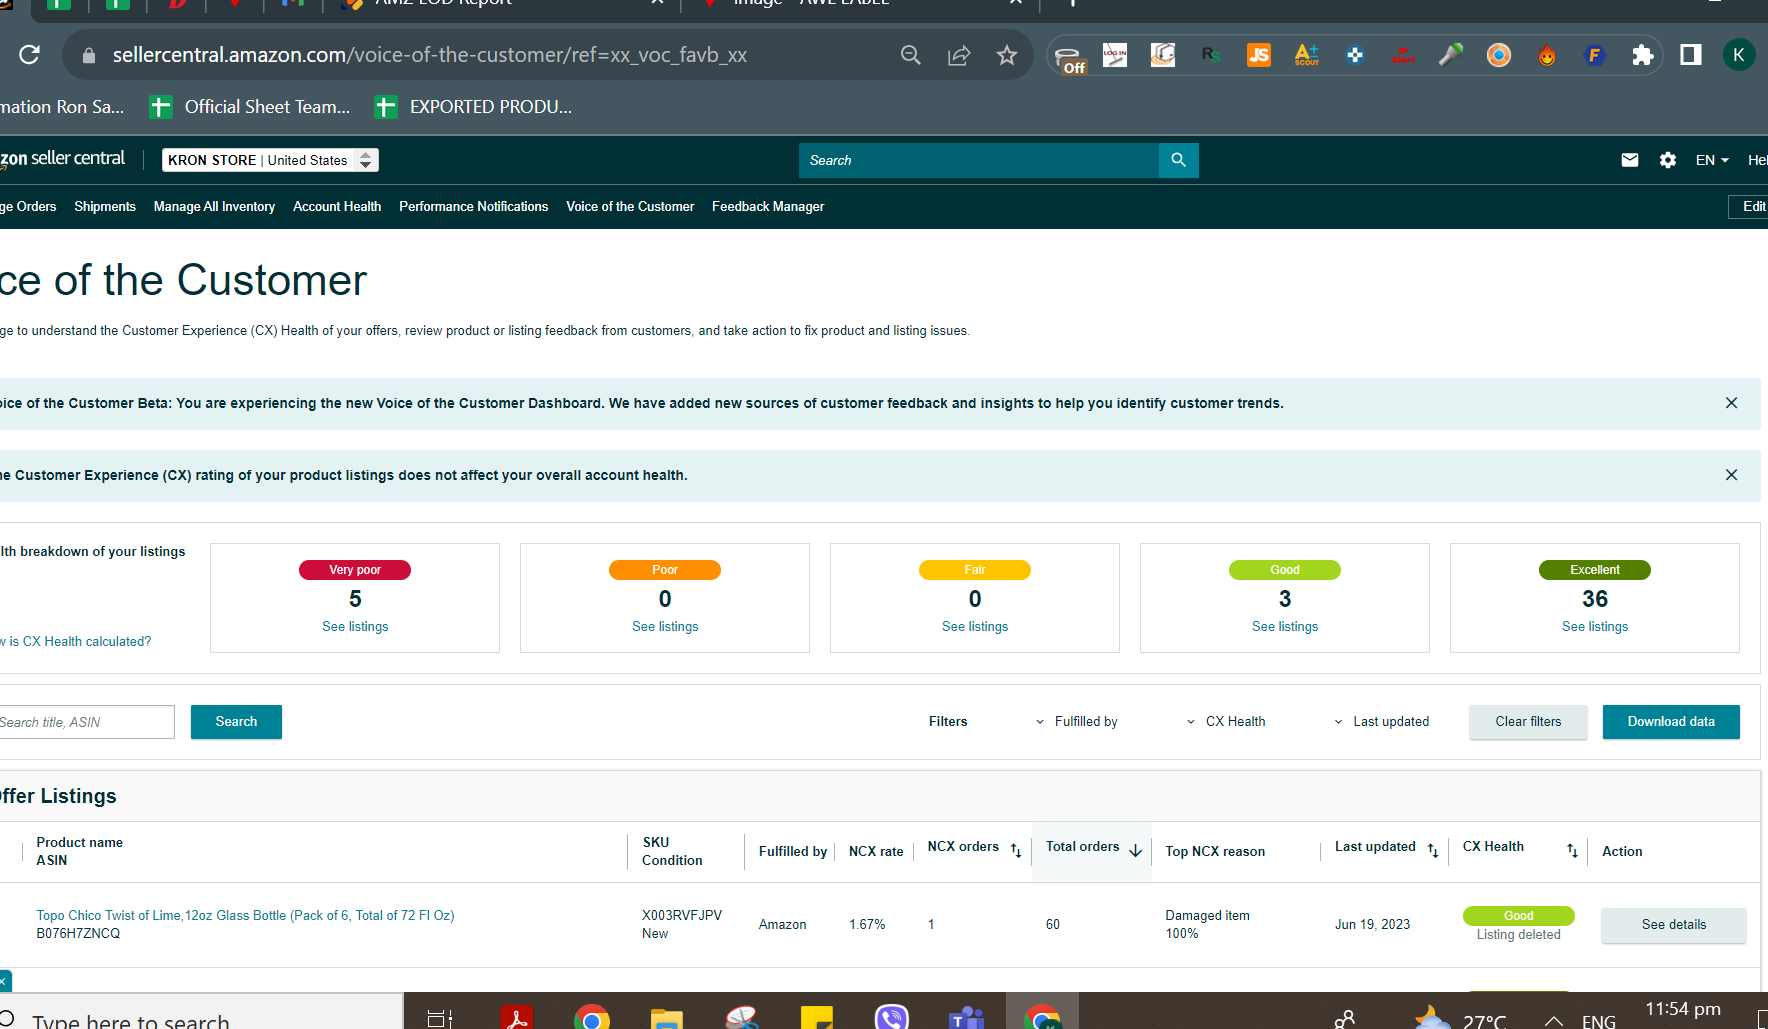See listings rated Fair
The height and width of the screenshot is (1029, 1768).
coord(975,627)
